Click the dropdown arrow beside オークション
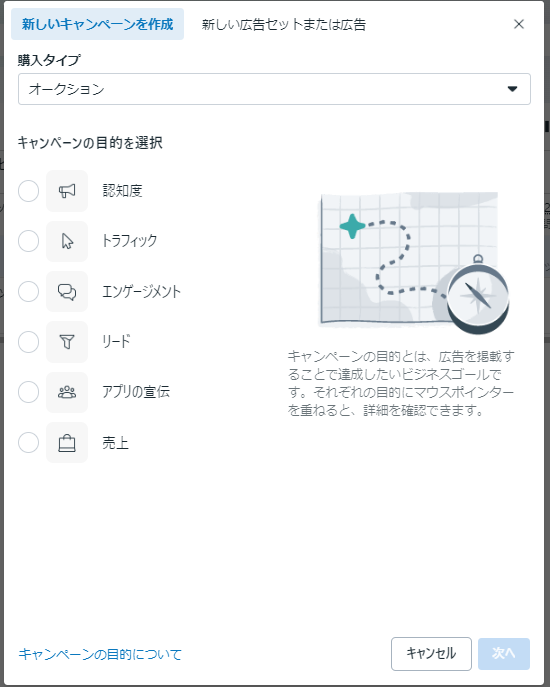Screen dimensions: 550x687 pyautogui.click(x=512, y=89)
